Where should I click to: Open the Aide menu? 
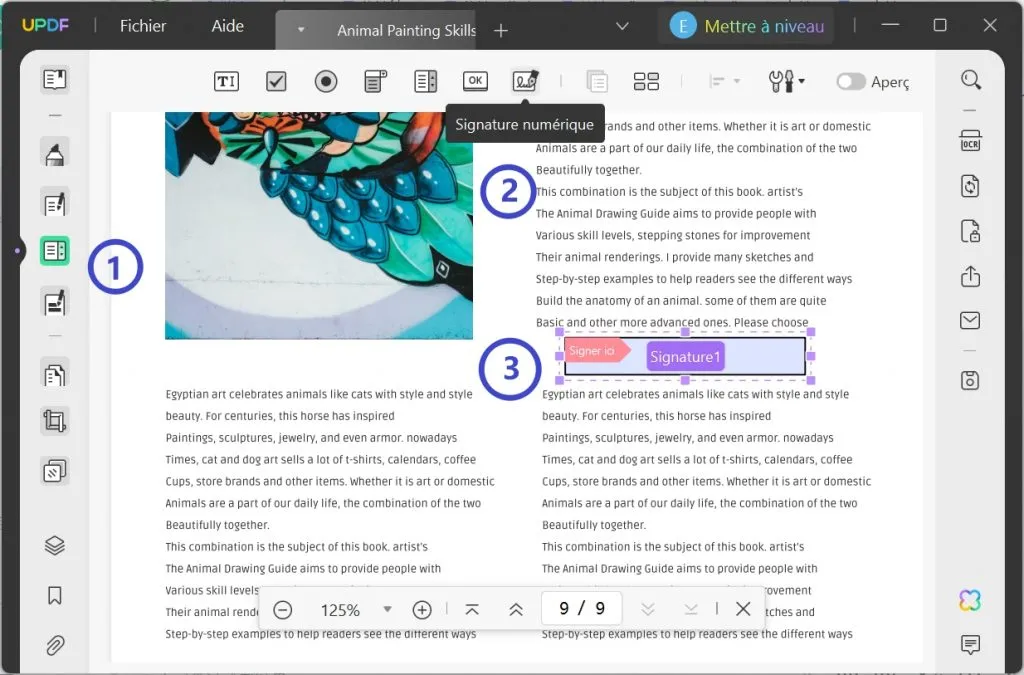point(227,26)
